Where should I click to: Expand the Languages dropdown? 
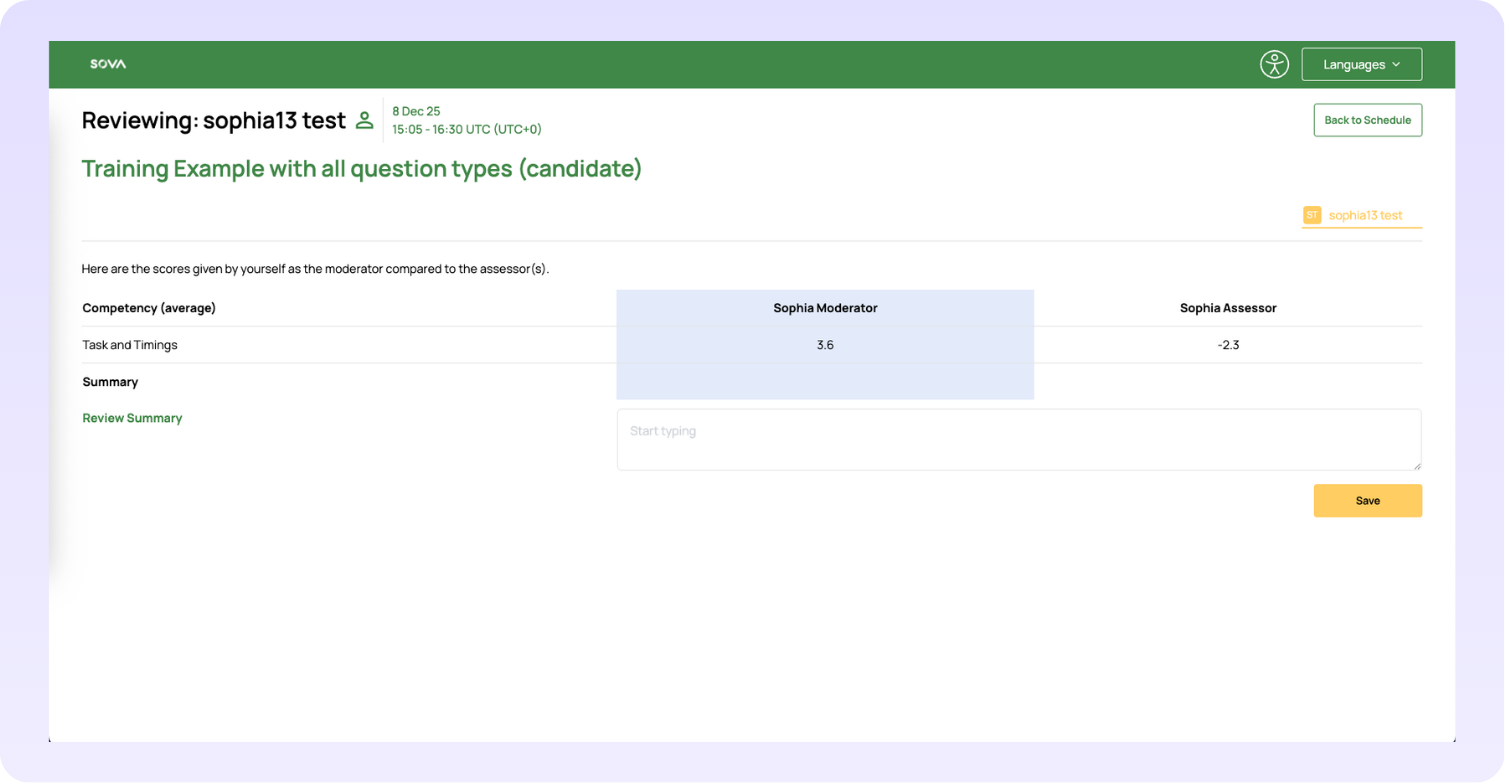[1360, 64]
